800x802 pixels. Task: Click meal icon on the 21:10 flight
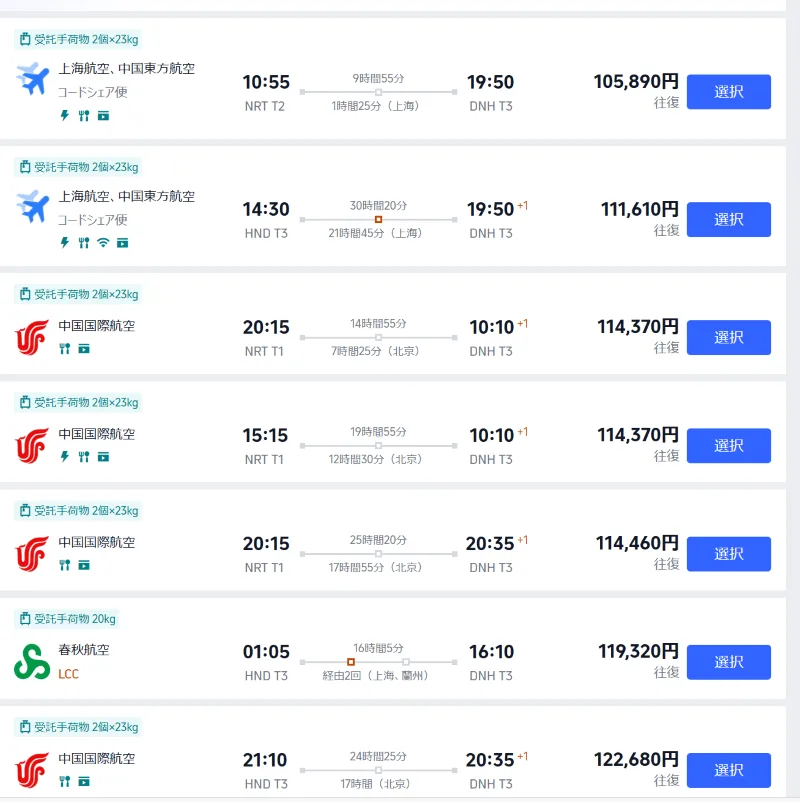[65, 781]
